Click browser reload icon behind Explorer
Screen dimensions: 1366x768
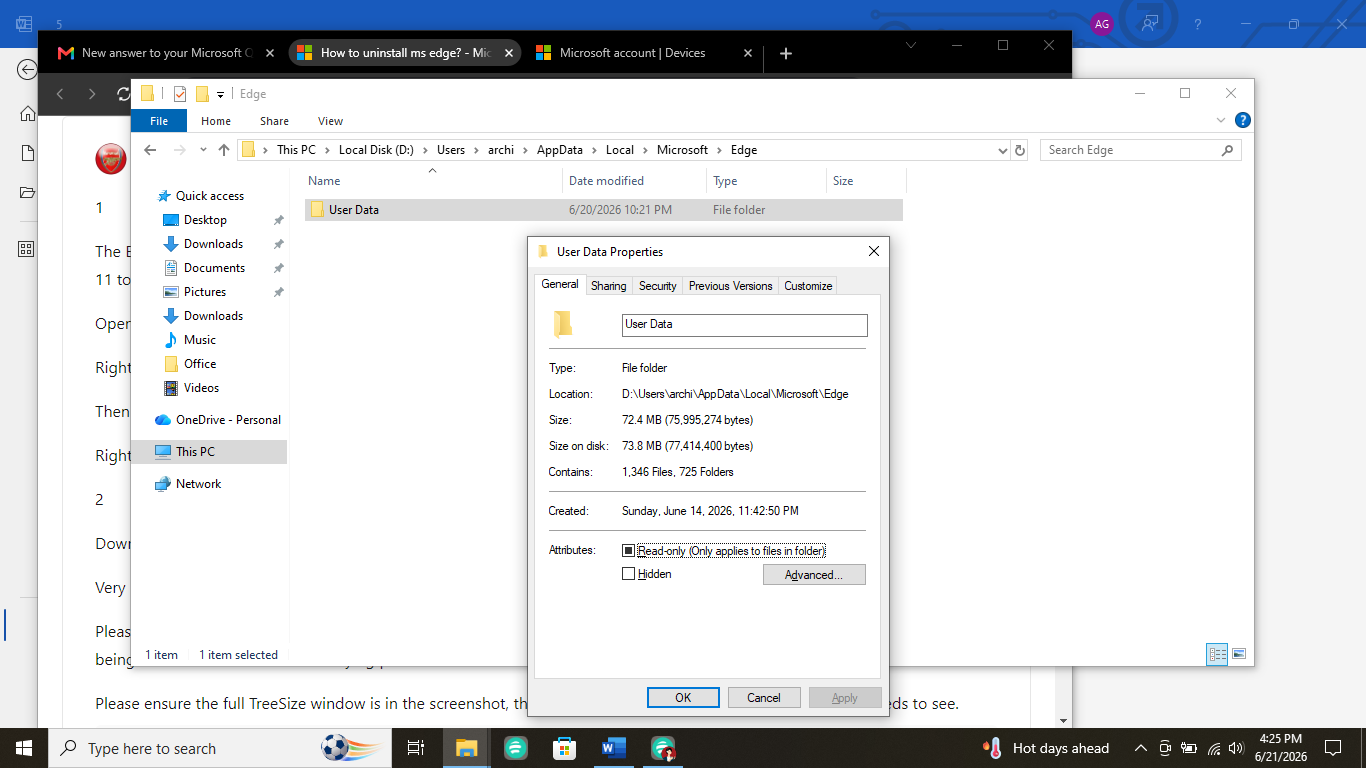click(123, 94)
